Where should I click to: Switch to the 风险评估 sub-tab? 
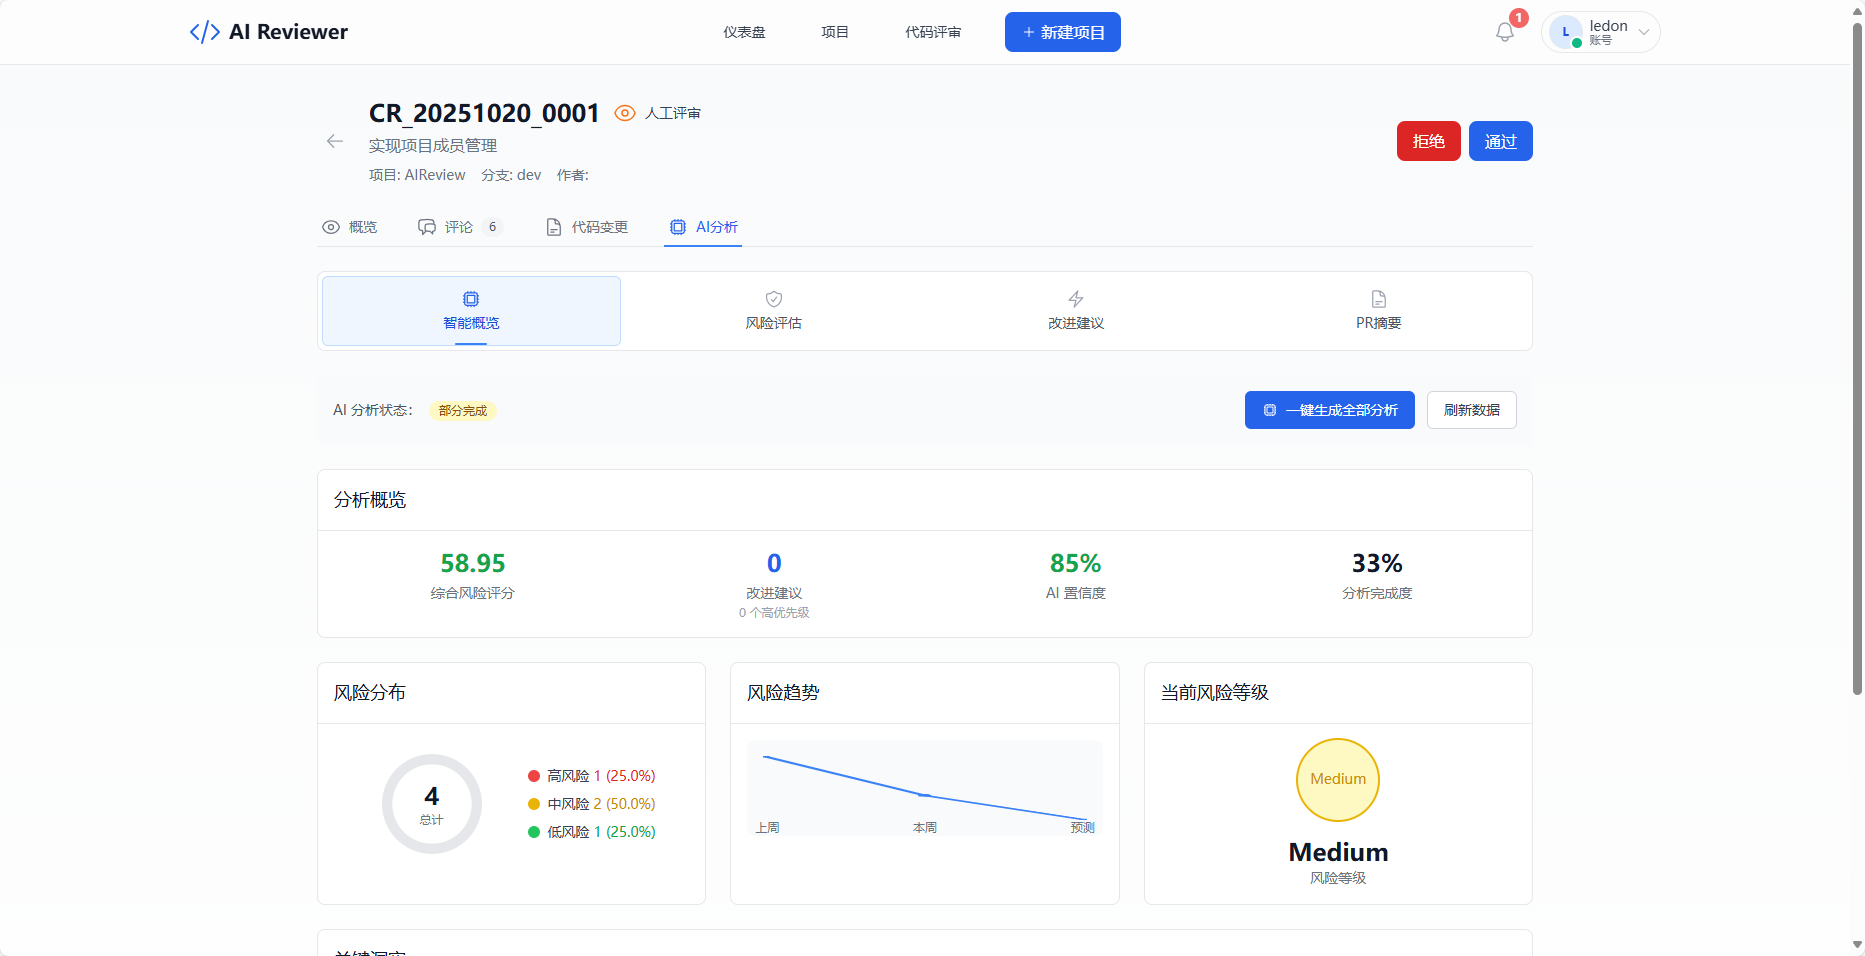(774, 311)
